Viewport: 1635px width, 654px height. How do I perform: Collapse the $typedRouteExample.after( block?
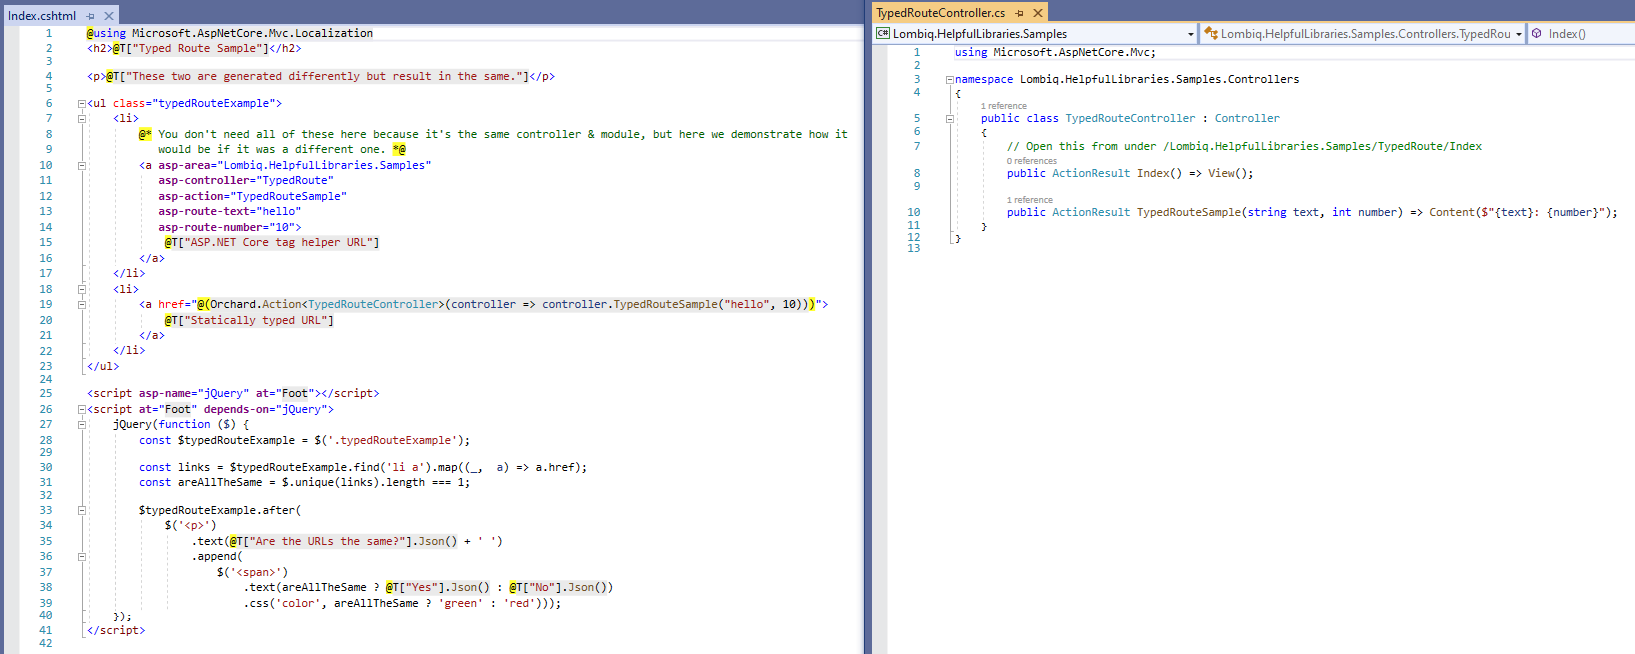pyautogui.click(x=82, y=510)
